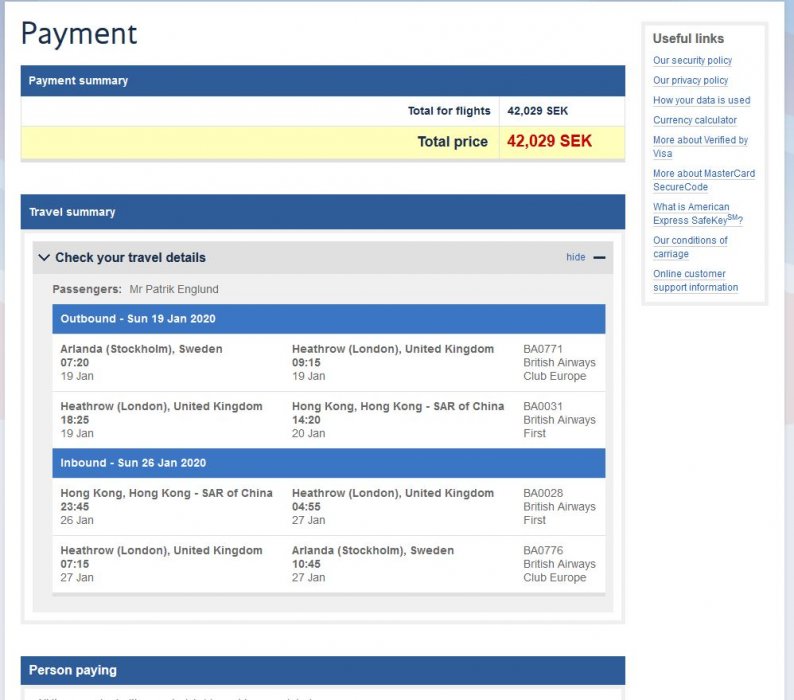Click passenger name Mr Patrik Englund
794x700 pixels.
click(x=174, y=289)
